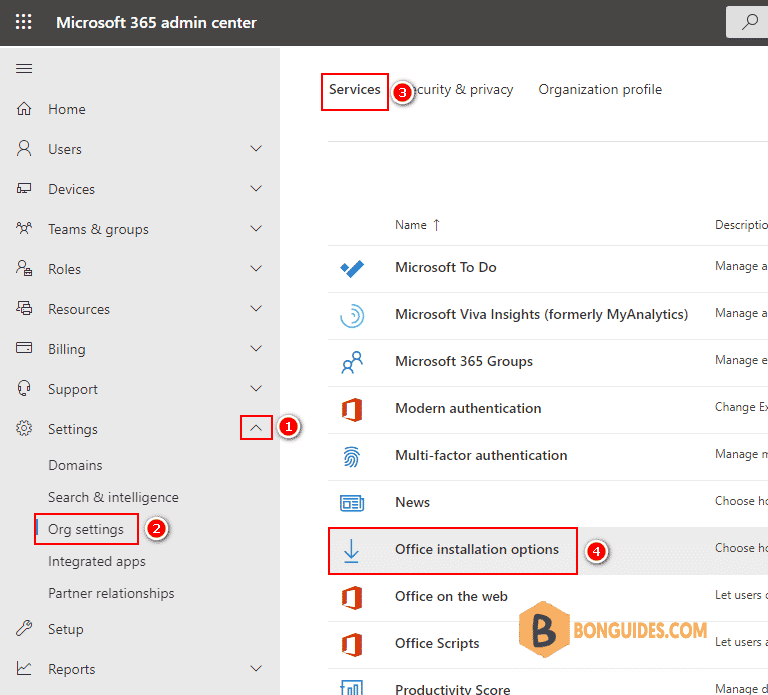
Task: Click the Office on the web icon
Action: coord(352,598)
